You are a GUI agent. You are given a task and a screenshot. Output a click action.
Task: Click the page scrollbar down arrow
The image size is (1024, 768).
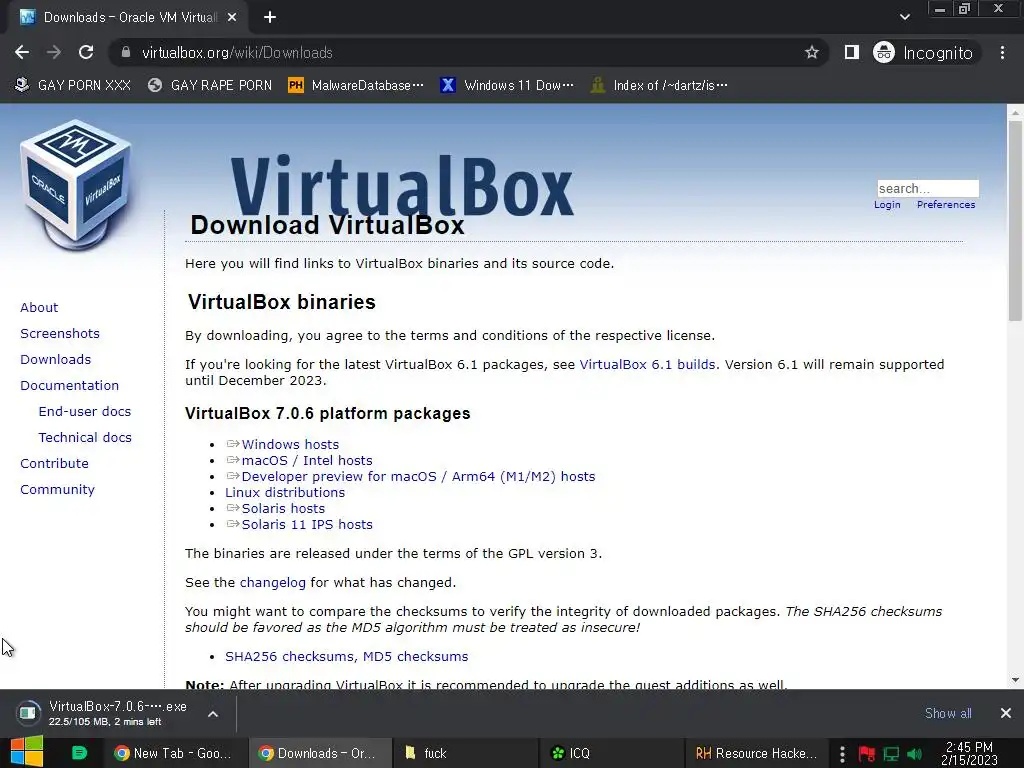click(x=1015, y=680)
